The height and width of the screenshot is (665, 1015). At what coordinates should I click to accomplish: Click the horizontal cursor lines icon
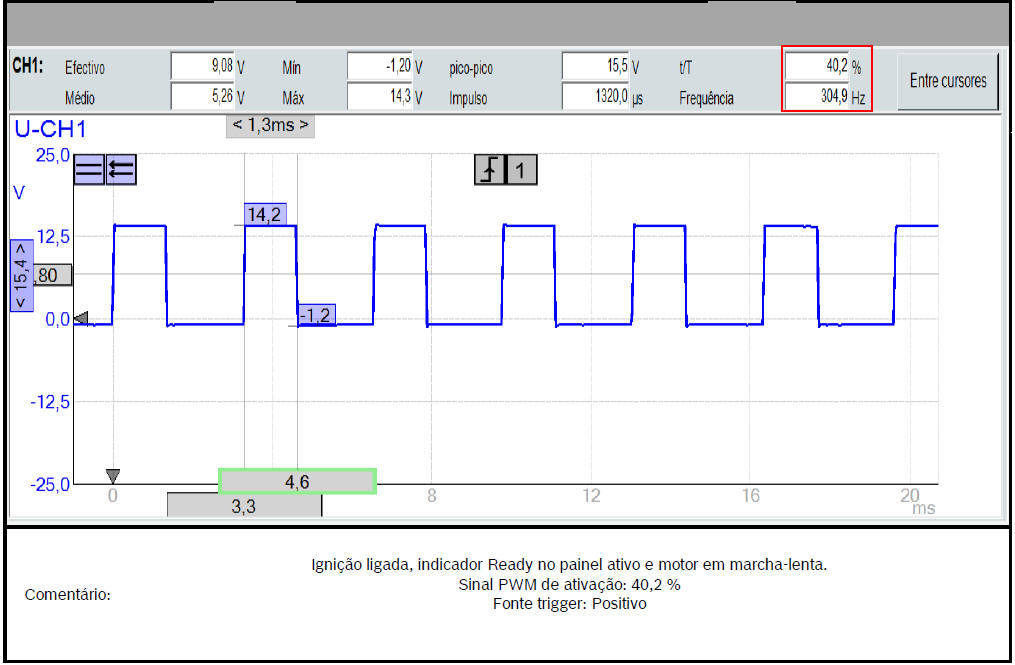click(90, 170)
